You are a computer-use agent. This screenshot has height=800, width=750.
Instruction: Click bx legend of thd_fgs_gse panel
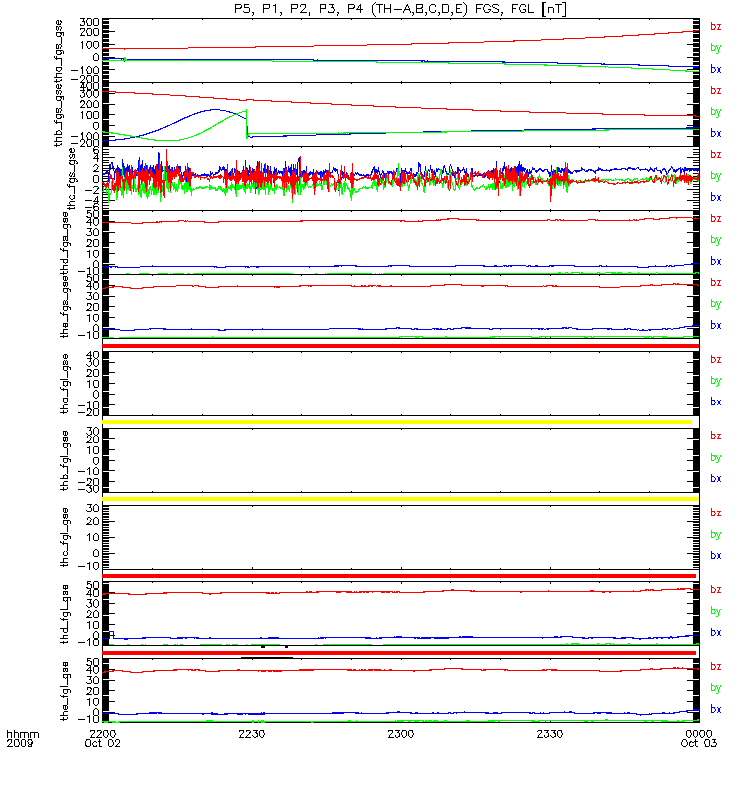[x=716, y=261]
